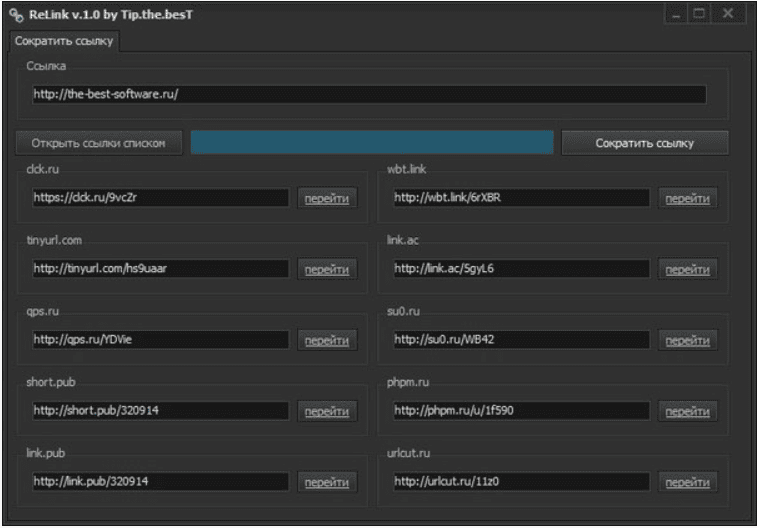Select the clck.ru shortened link field
The image size is (757, 528).
[x=160, y=197]
